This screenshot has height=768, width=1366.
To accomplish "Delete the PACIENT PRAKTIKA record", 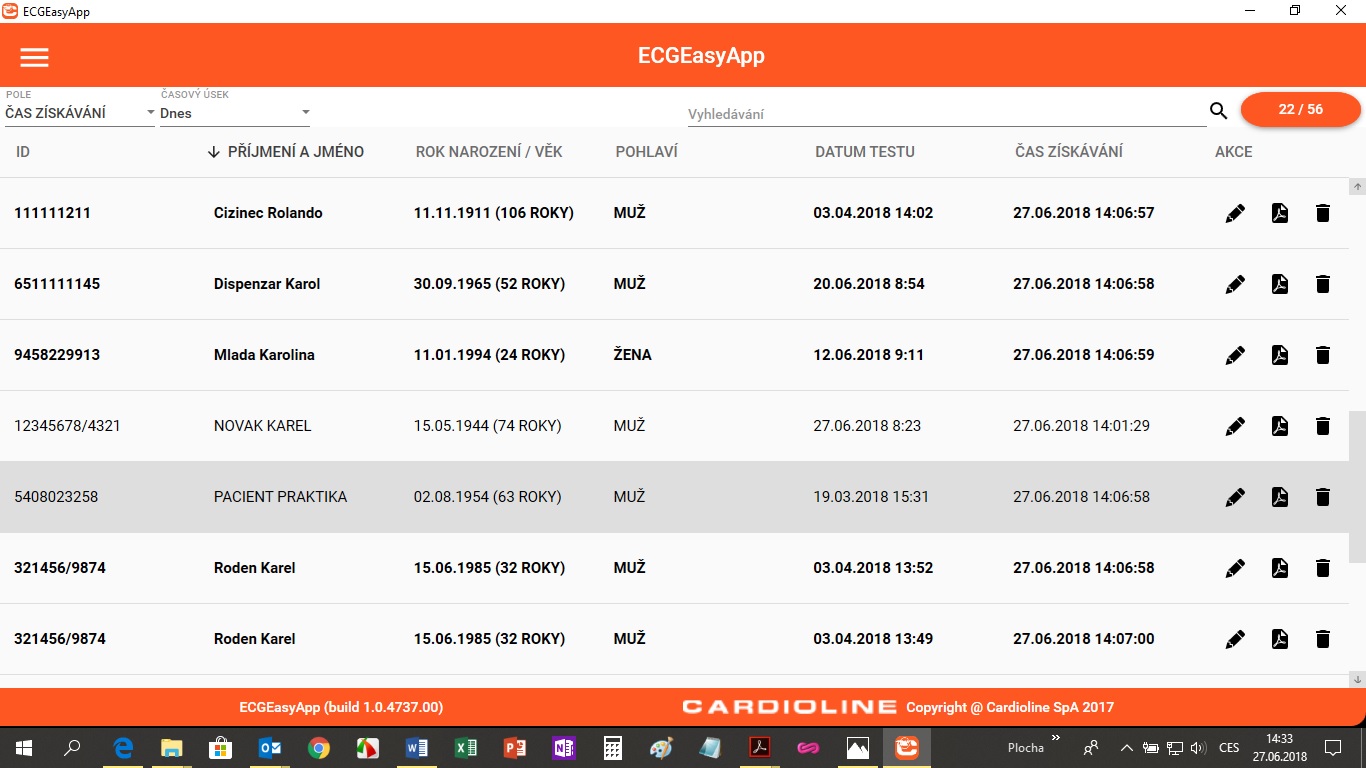I will pos(1323,497).
